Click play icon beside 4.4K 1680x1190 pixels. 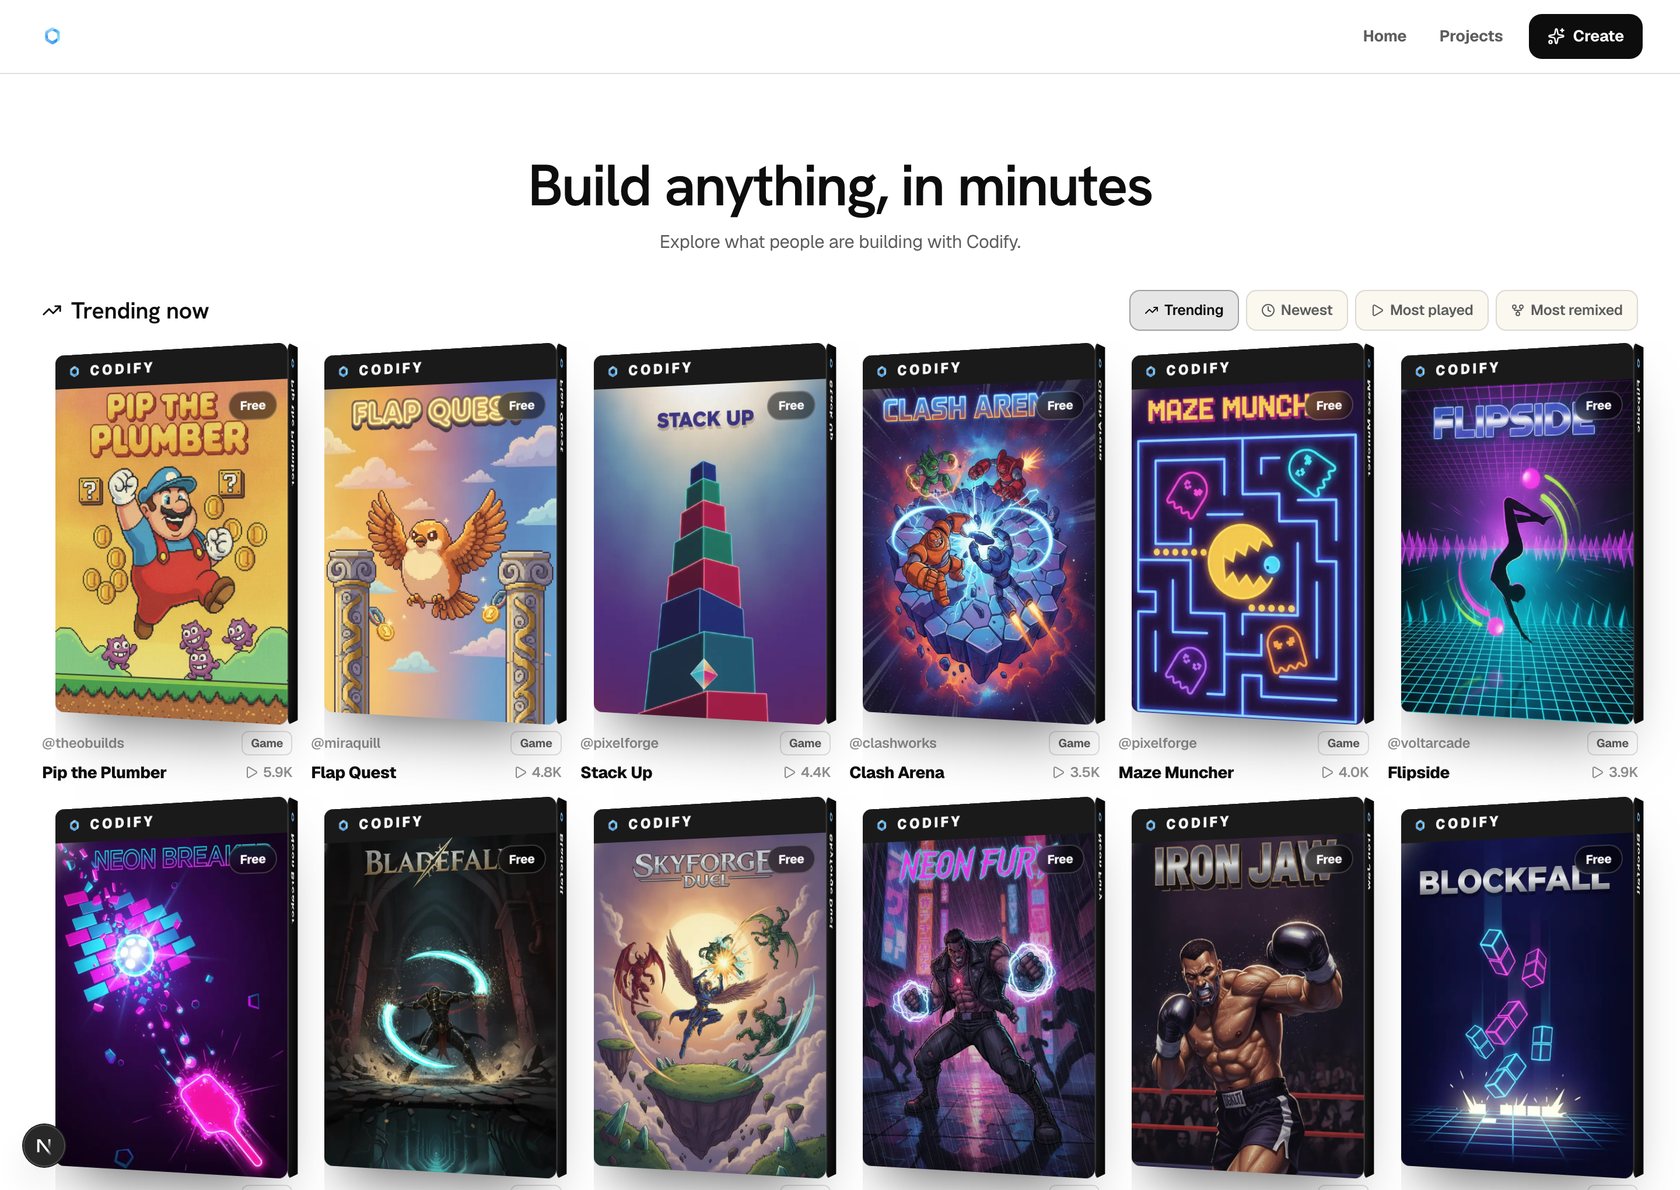tap(790, 772)
